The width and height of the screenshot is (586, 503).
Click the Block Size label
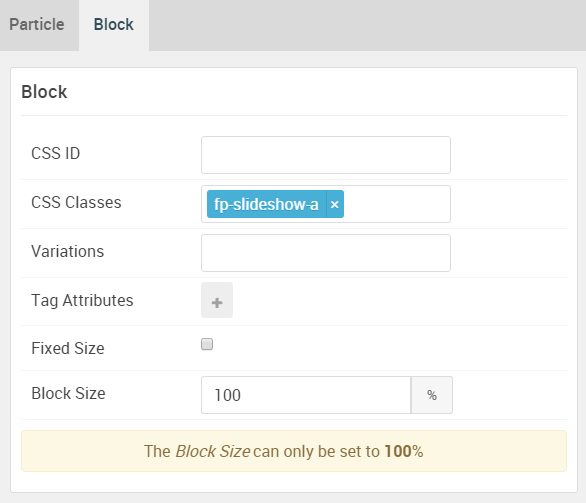[68, 393]
